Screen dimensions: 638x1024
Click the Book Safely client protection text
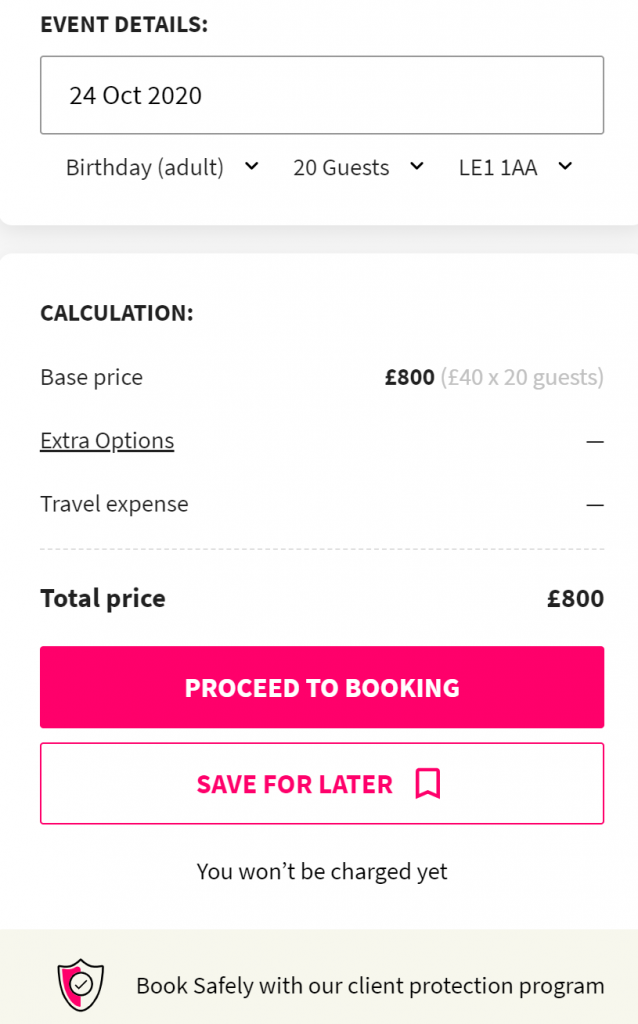(370, 986)
